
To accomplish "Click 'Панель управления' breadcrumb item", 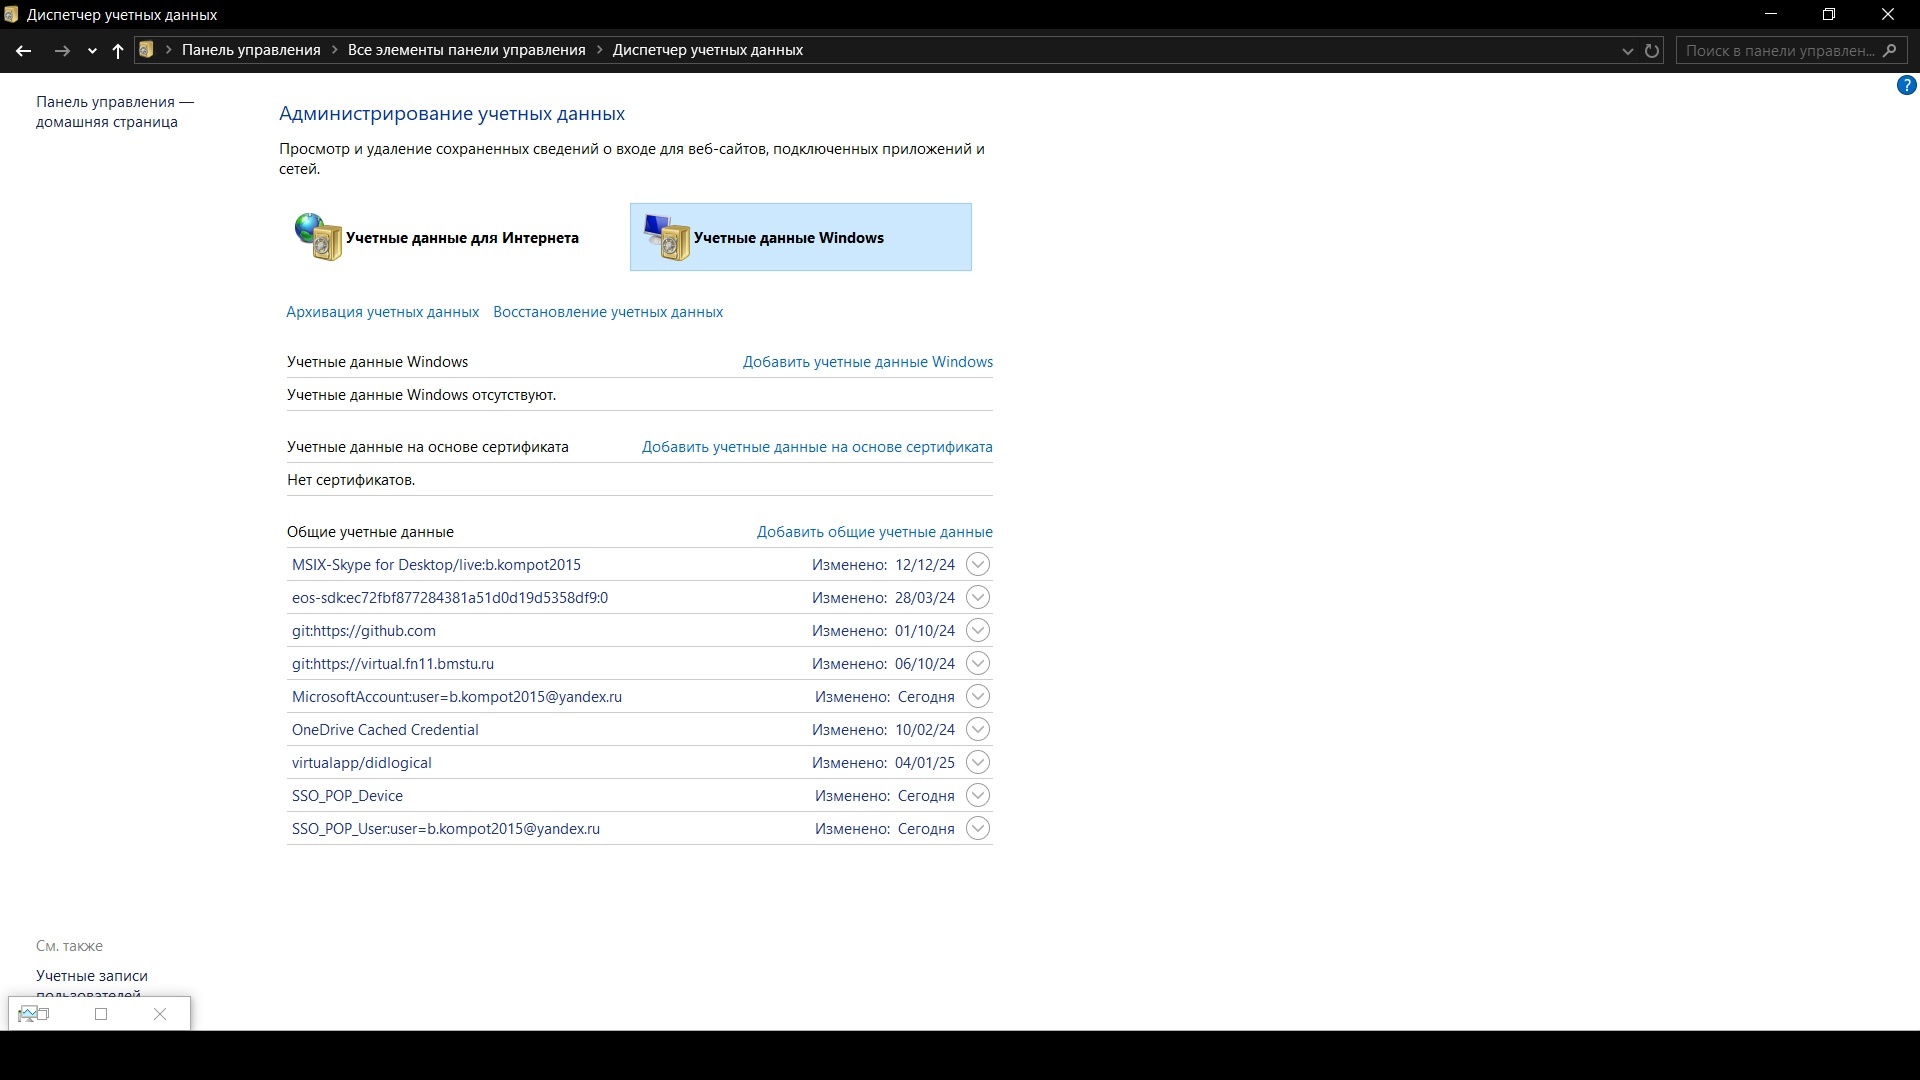I will click(x=251, y=50).
